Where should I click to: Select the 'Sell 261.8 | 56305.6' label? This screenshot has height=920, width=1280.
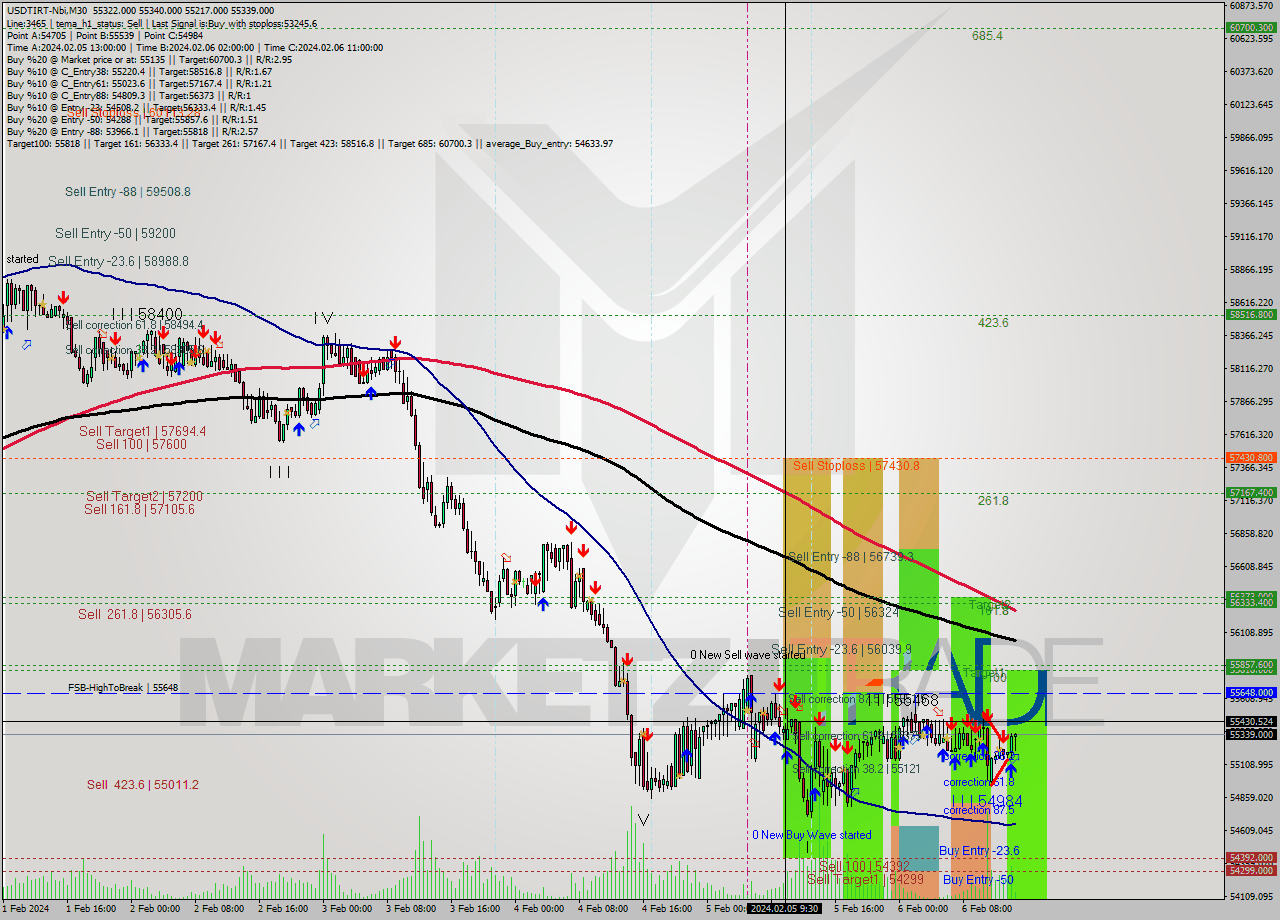coord(135,614)
